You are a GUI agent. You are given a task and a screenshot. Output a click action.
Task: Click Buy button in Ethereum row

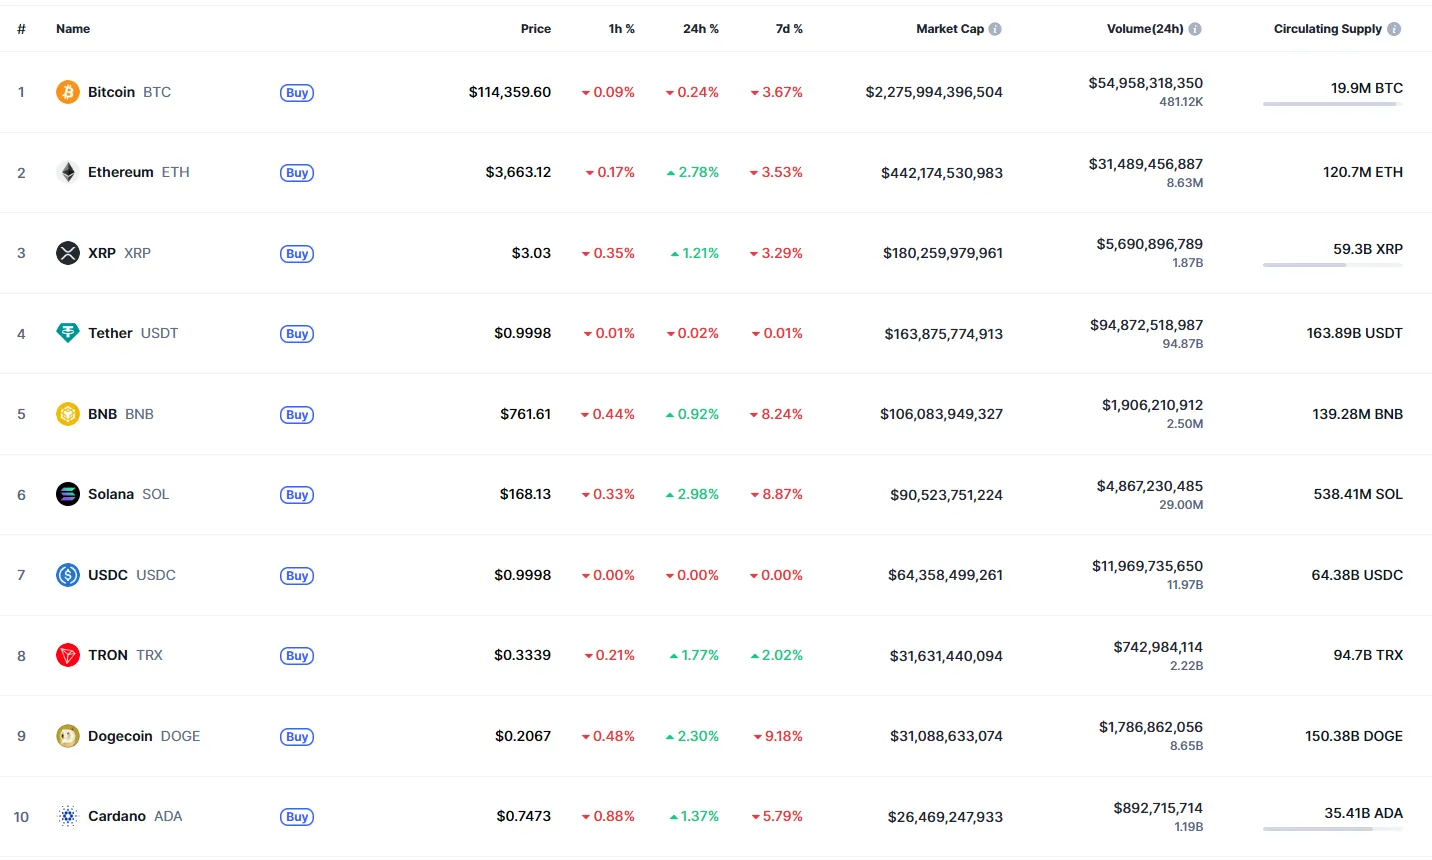pyautogui.click(x=297, y=173)
